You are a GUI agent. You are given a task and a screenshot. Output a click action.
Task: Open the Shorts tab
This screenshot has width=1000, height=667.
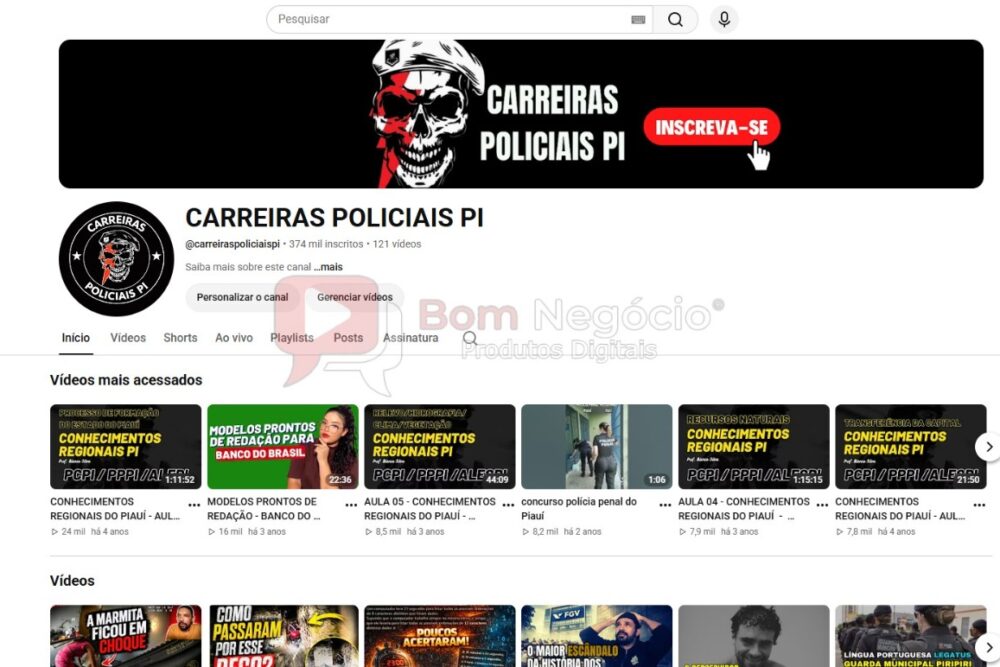[x=180, y=338]
